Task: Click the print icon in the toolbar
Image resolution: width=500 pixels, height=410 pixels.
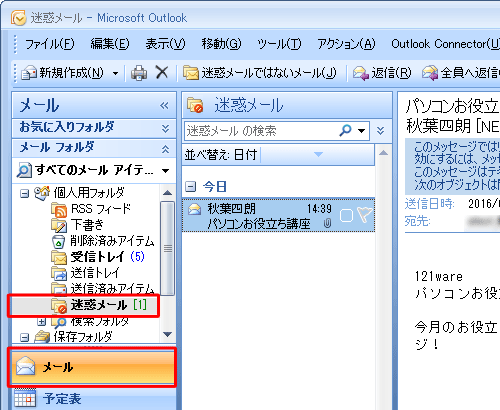Action: click(139, 73)
